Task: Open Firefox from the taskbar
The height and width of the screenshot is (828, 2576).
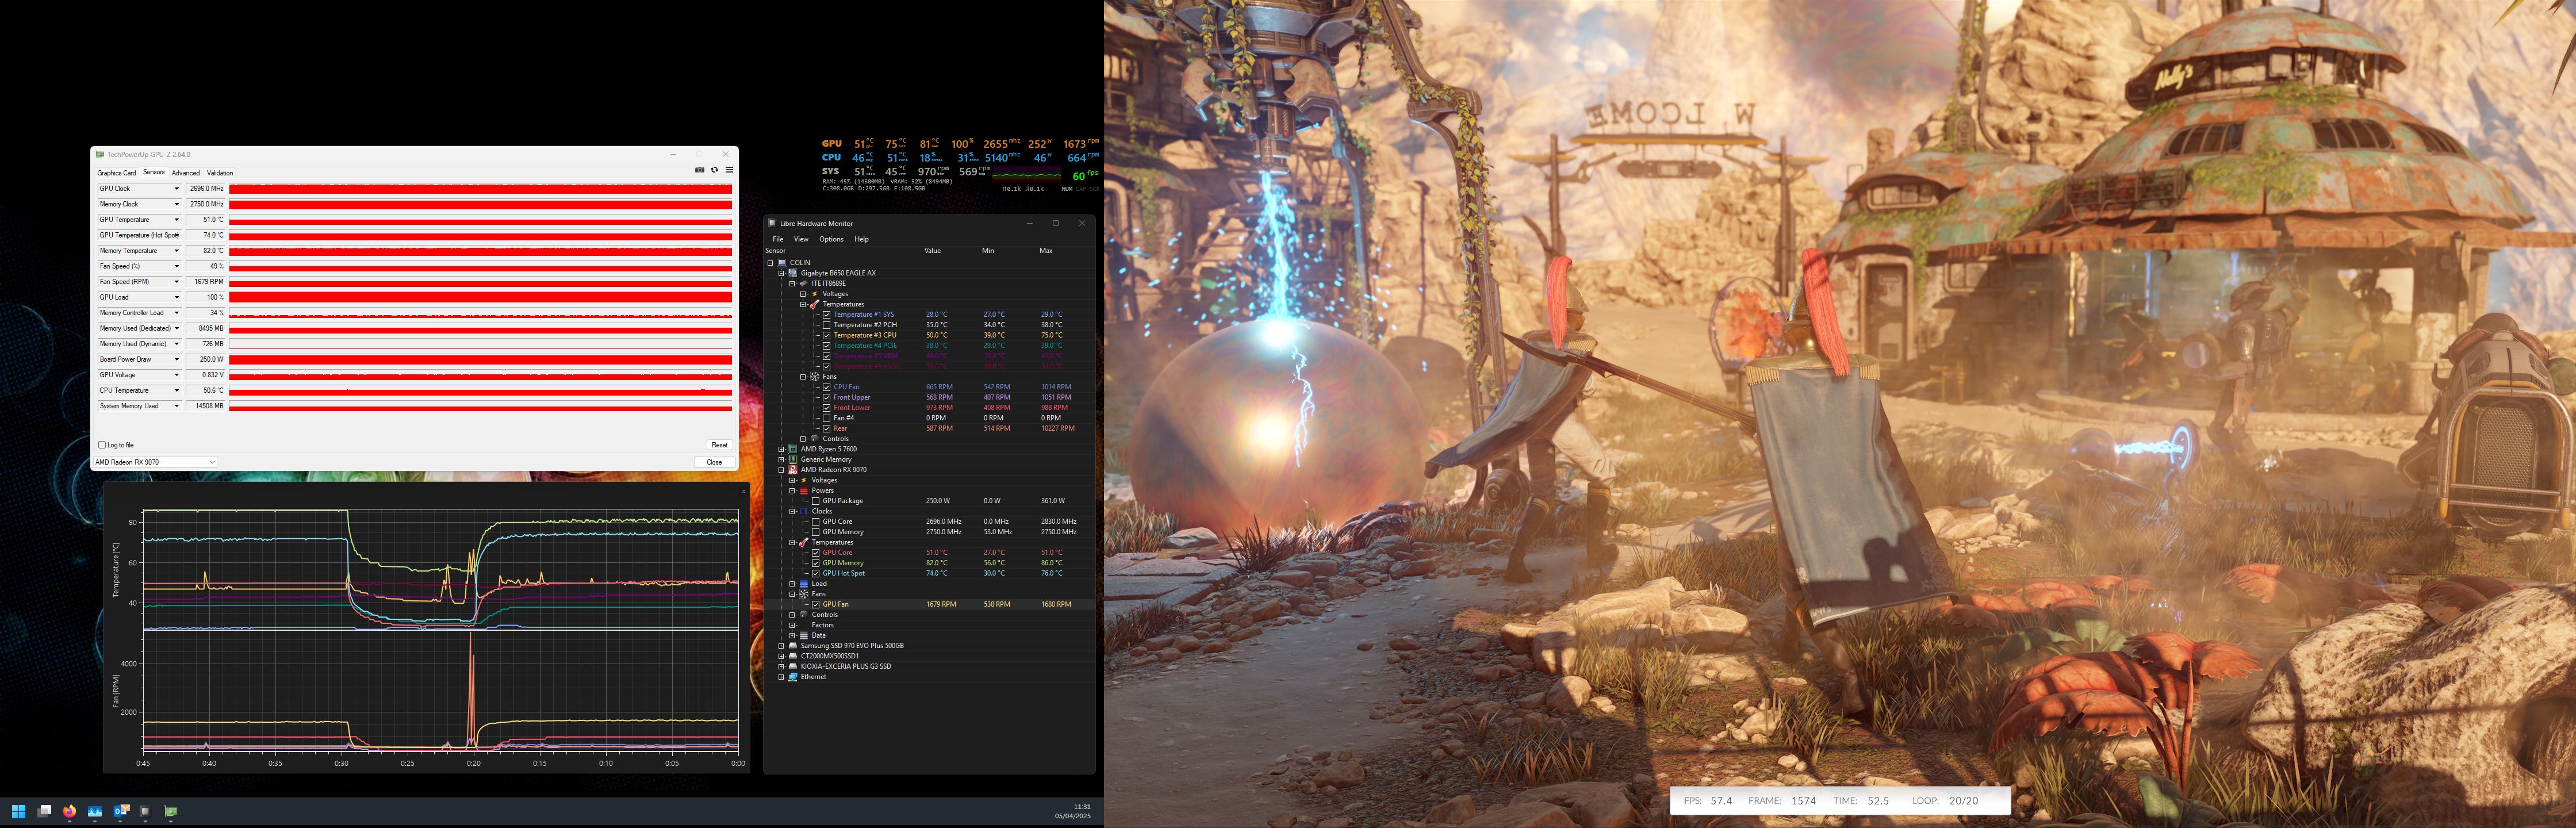Action: pos(69,811)
